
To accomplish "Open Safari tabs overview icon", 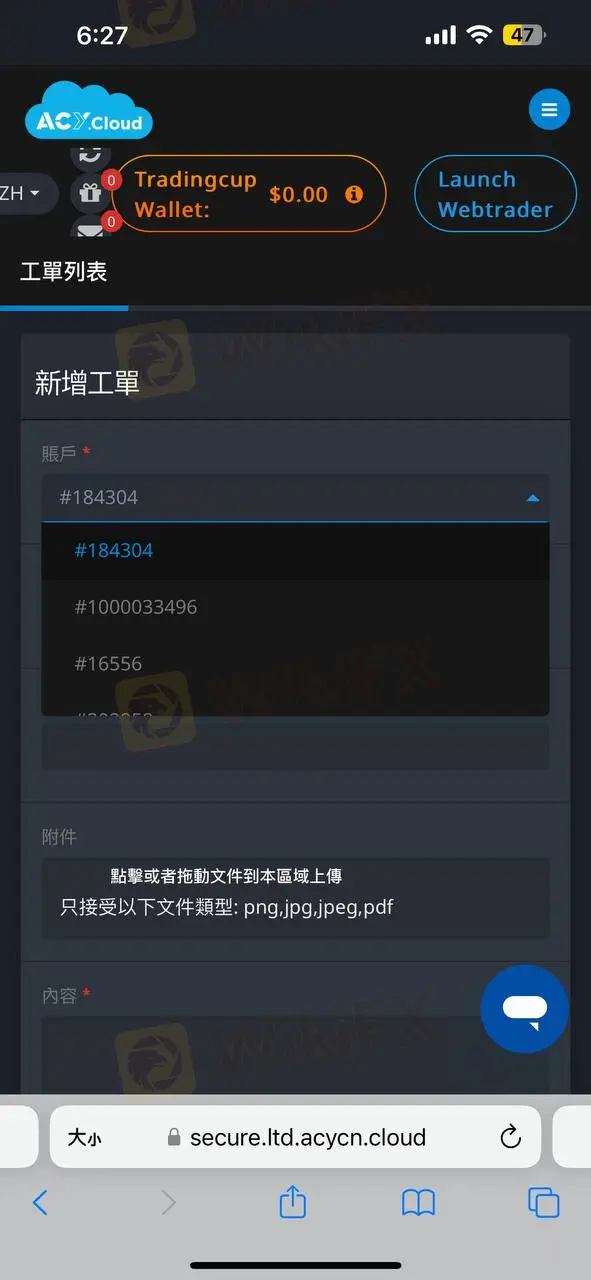I will [x=543, y=1202].
